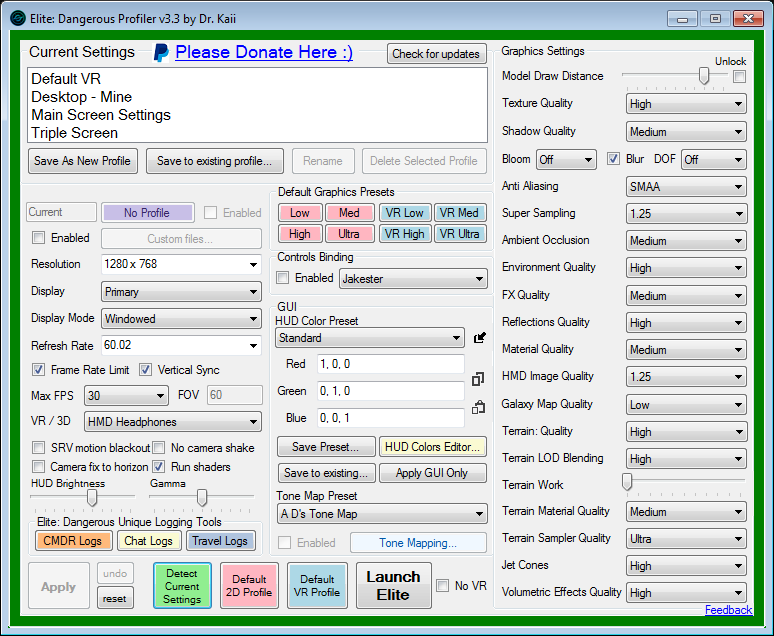The width and height of the screenshot is (774, 636).
Task: Click the Blue color value field
Action: [x=390, y=418]
